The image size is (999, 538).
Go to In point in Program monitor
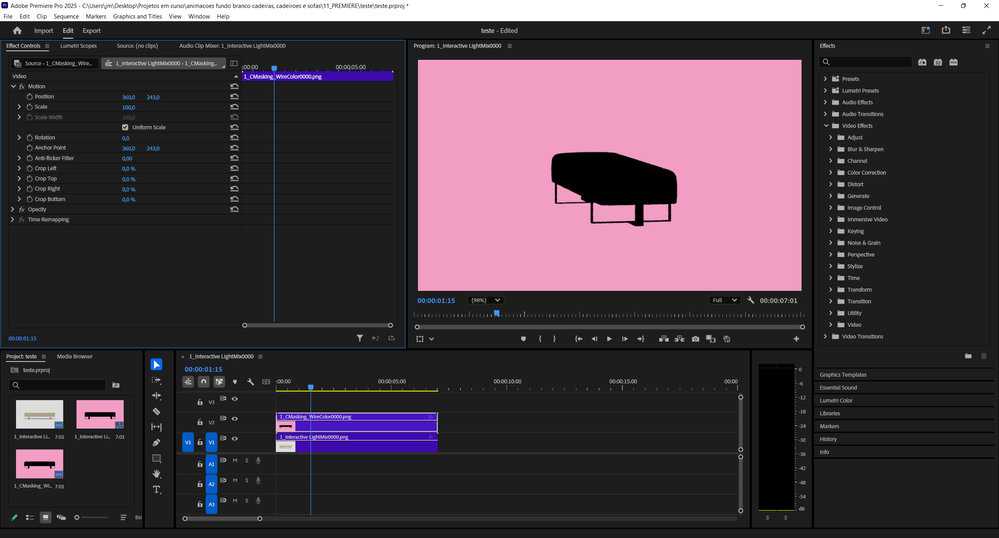click(579, 339)
